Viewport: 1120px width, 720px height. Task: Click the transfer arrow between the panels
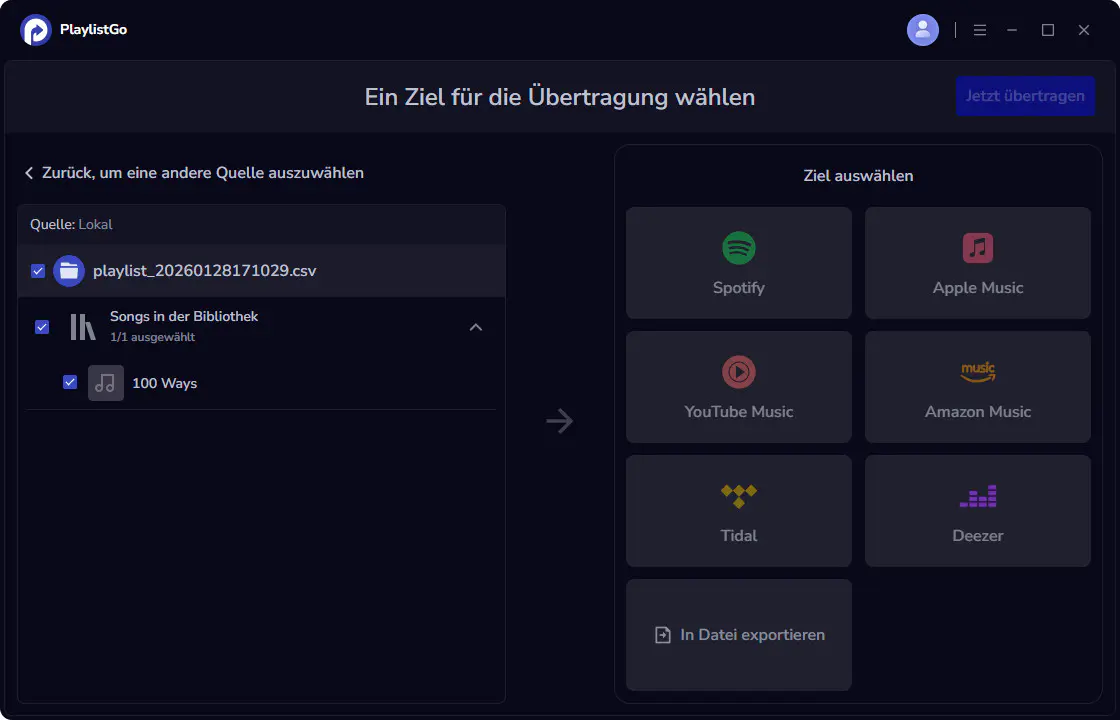pos(560,421)
